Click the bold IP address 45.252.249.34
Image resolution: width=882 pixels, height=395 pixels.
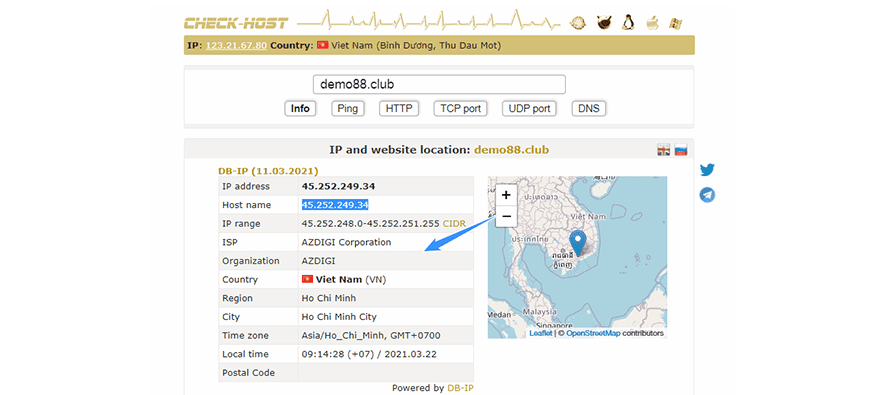tap(339, 186)
